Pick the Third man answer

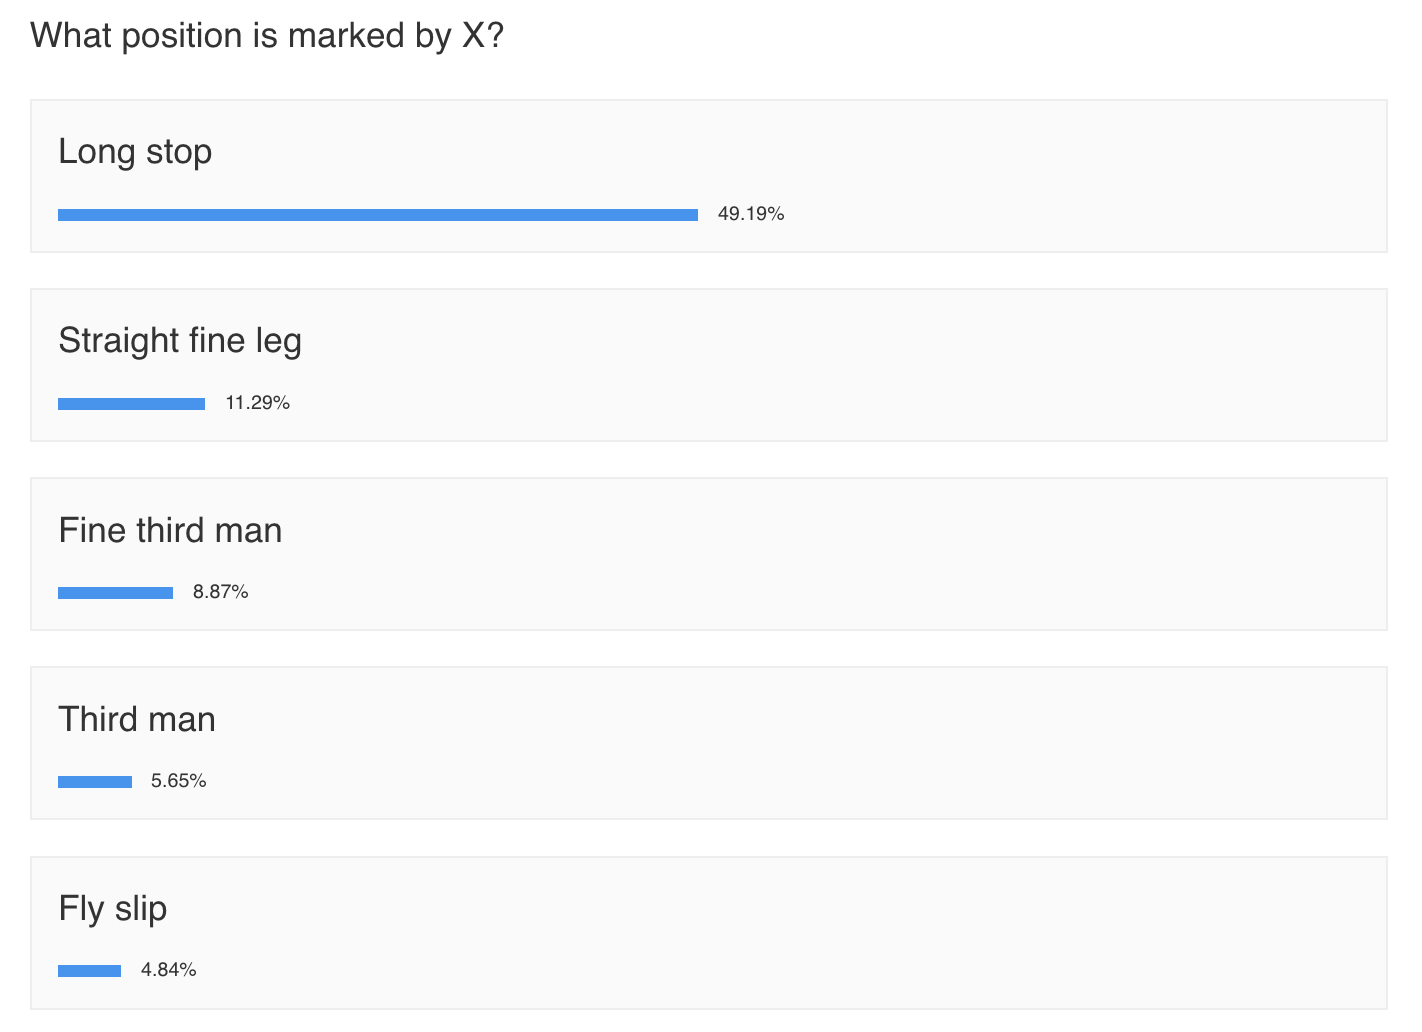[709, 743]
